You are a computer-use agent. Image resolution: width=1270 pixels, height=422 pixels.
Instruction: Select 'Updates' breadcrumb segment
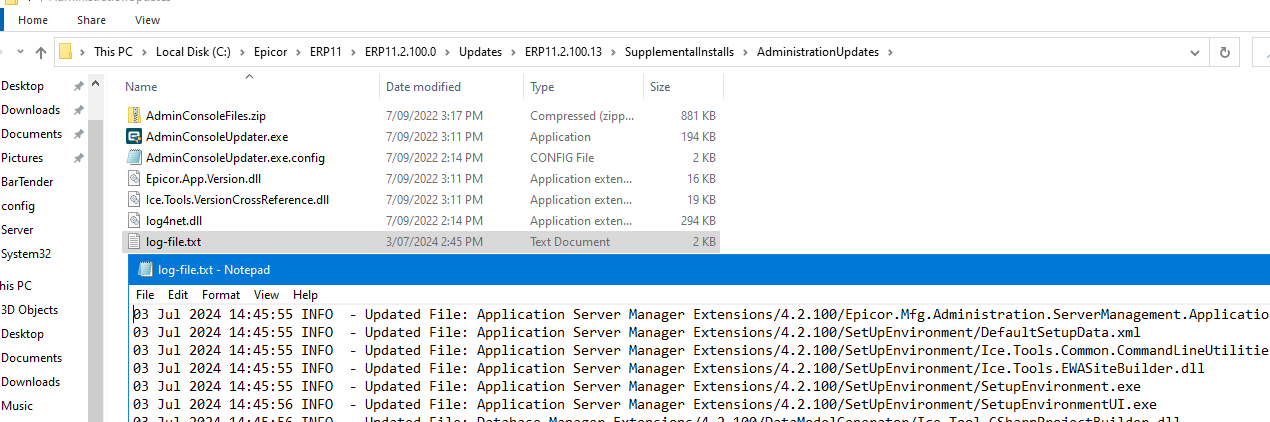point(480,52)
